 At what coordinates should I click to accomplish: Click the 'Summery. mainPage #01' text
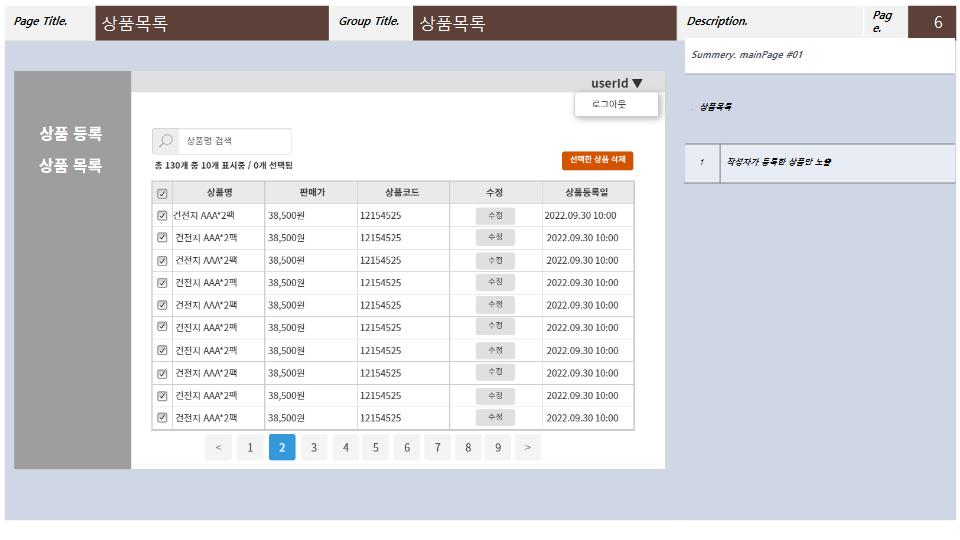click(747, 54)
